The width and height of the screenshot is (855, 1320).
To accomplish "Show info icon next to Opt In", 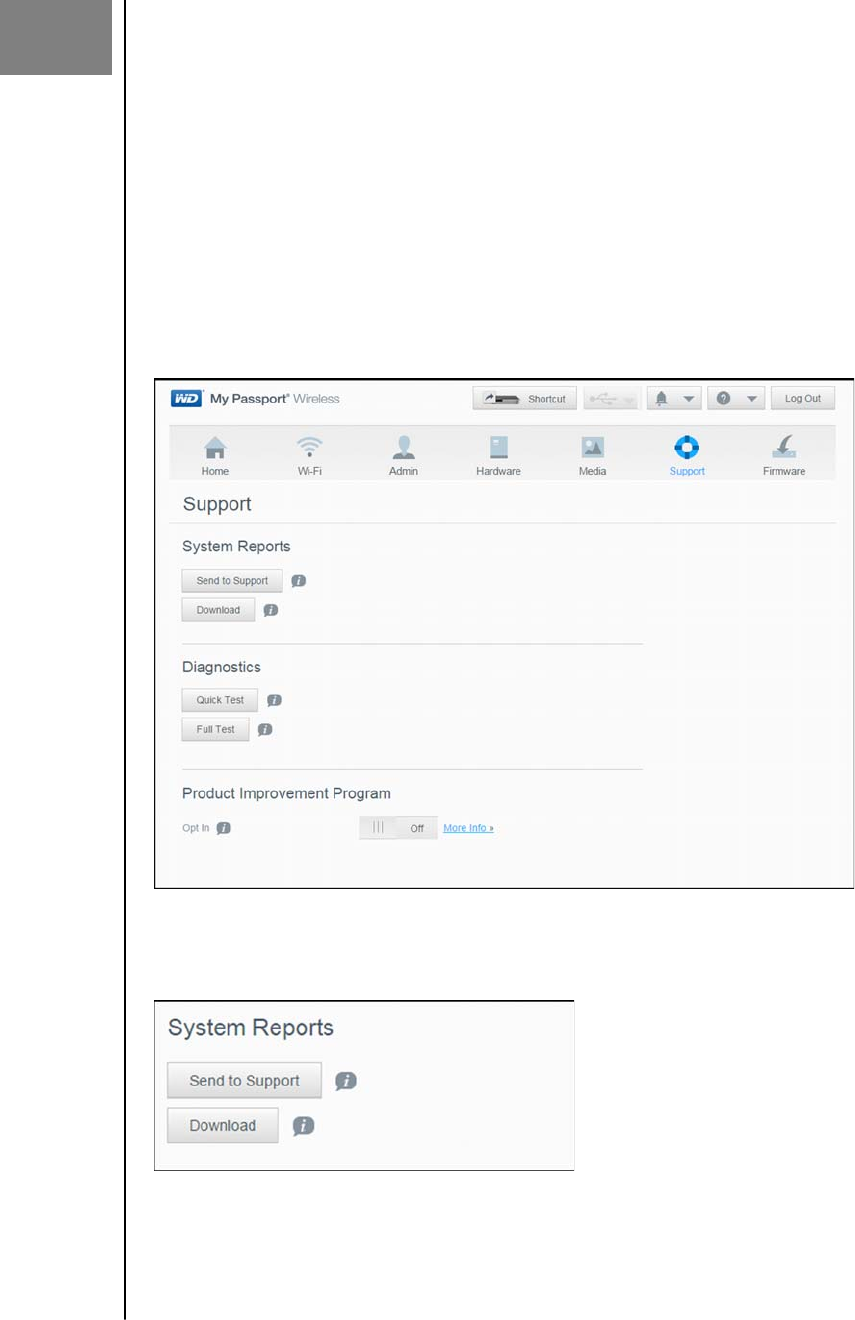I will click(224, 828).
